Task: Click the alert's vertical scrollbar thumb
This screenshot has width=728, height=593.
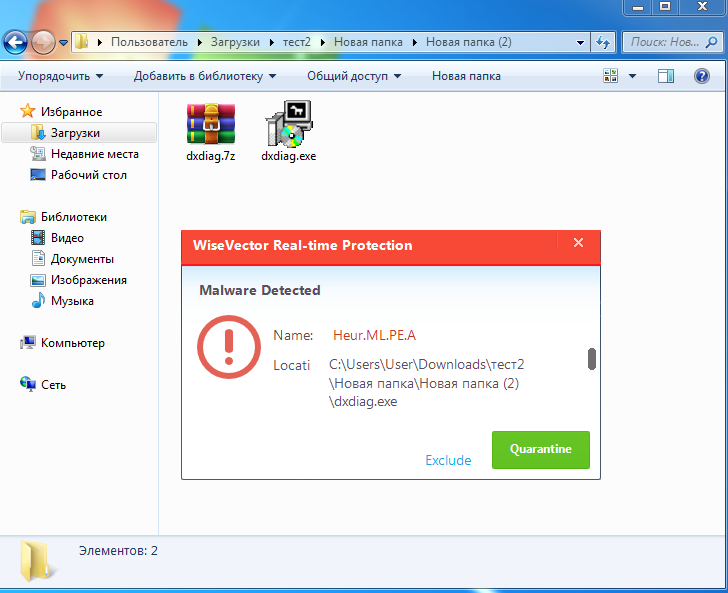Action: click(592, 359)
